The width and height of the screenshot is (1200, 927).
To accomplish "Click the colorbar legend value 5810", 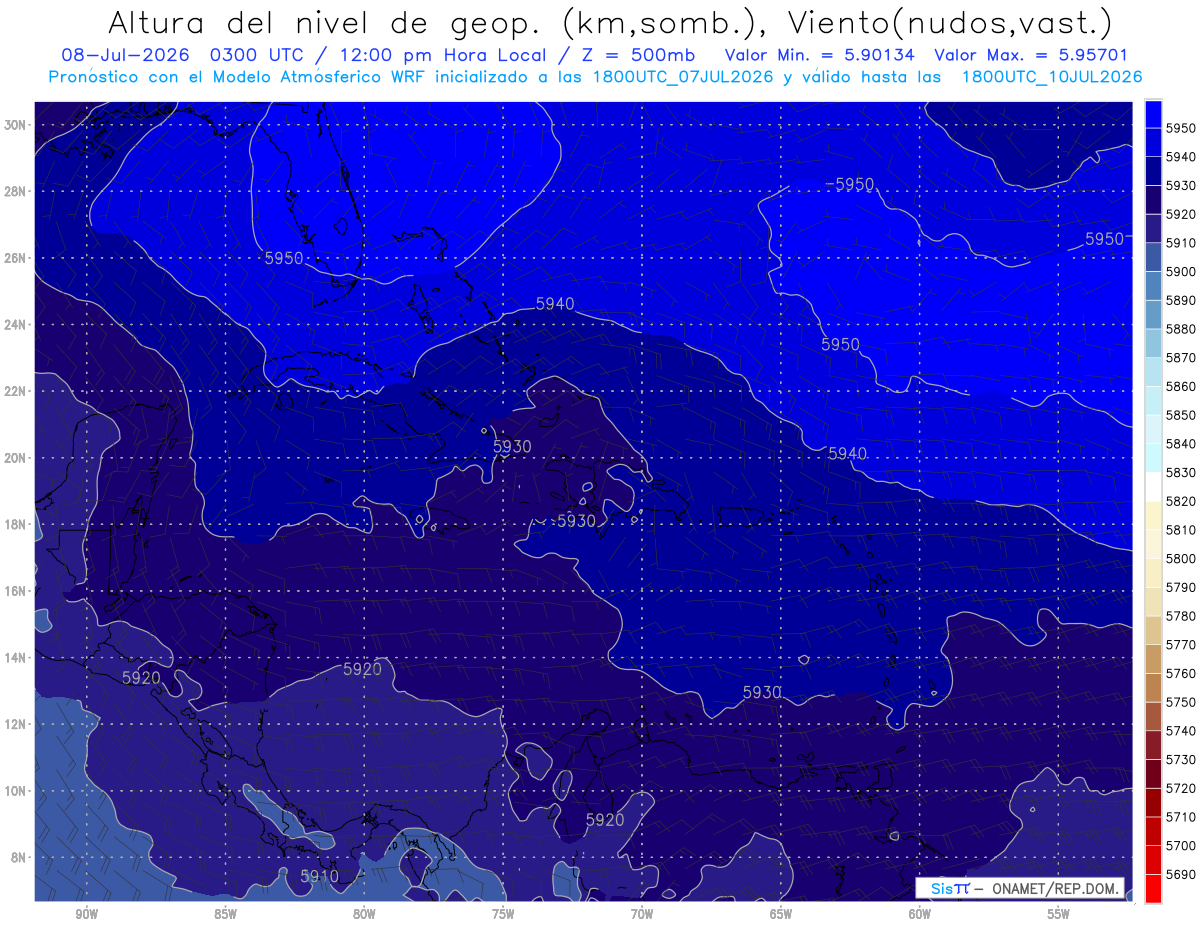I will click(1181, 529).
